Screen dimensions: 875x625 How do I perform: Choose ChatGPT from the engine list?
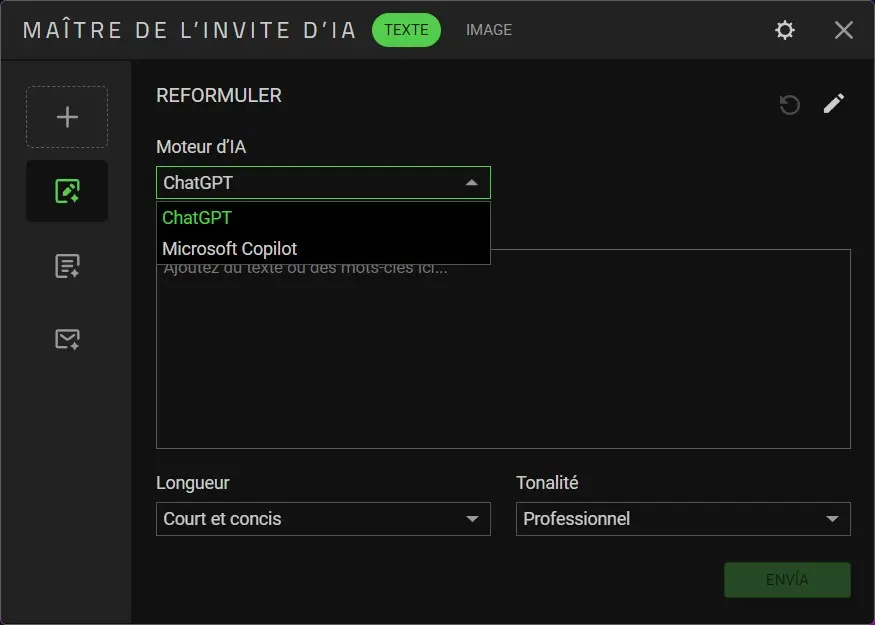323,218
